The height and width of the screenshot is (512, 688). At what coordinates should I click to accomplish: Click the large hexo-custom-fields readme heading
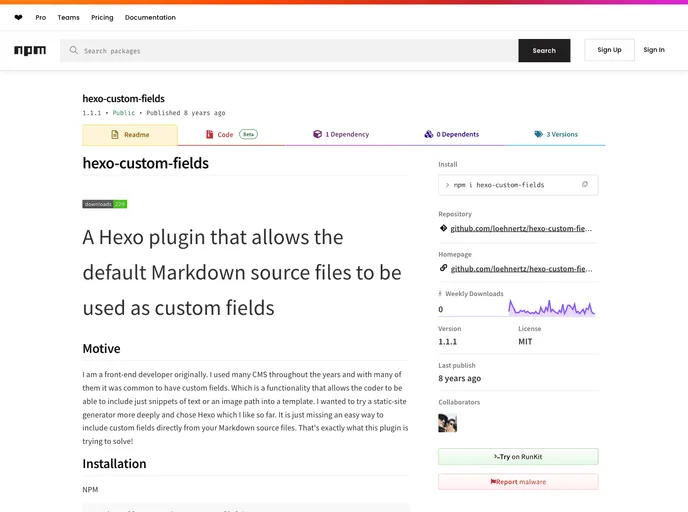point(146,163)
